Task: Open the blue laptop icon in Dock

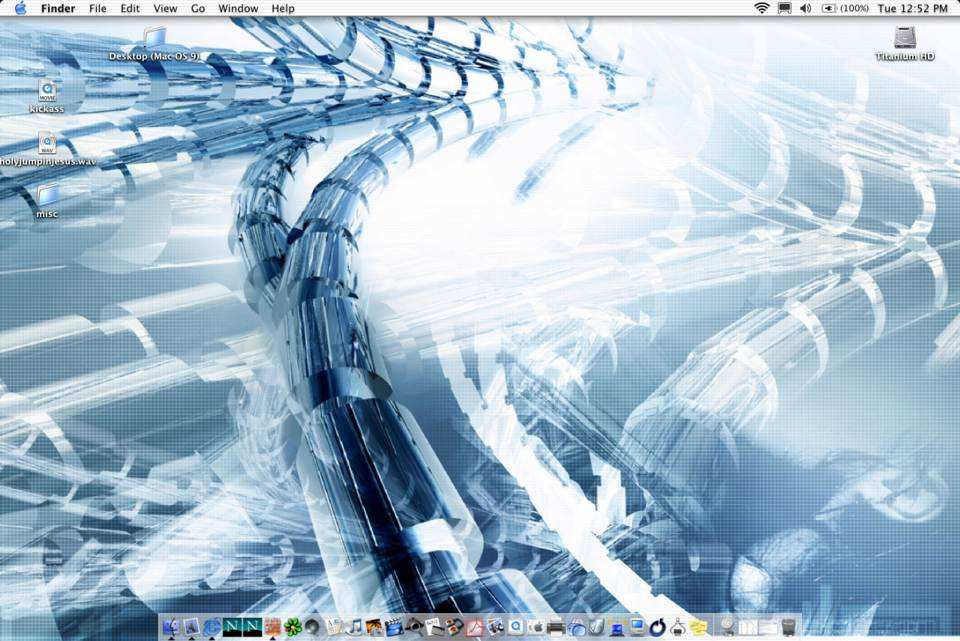Action: 617,628
